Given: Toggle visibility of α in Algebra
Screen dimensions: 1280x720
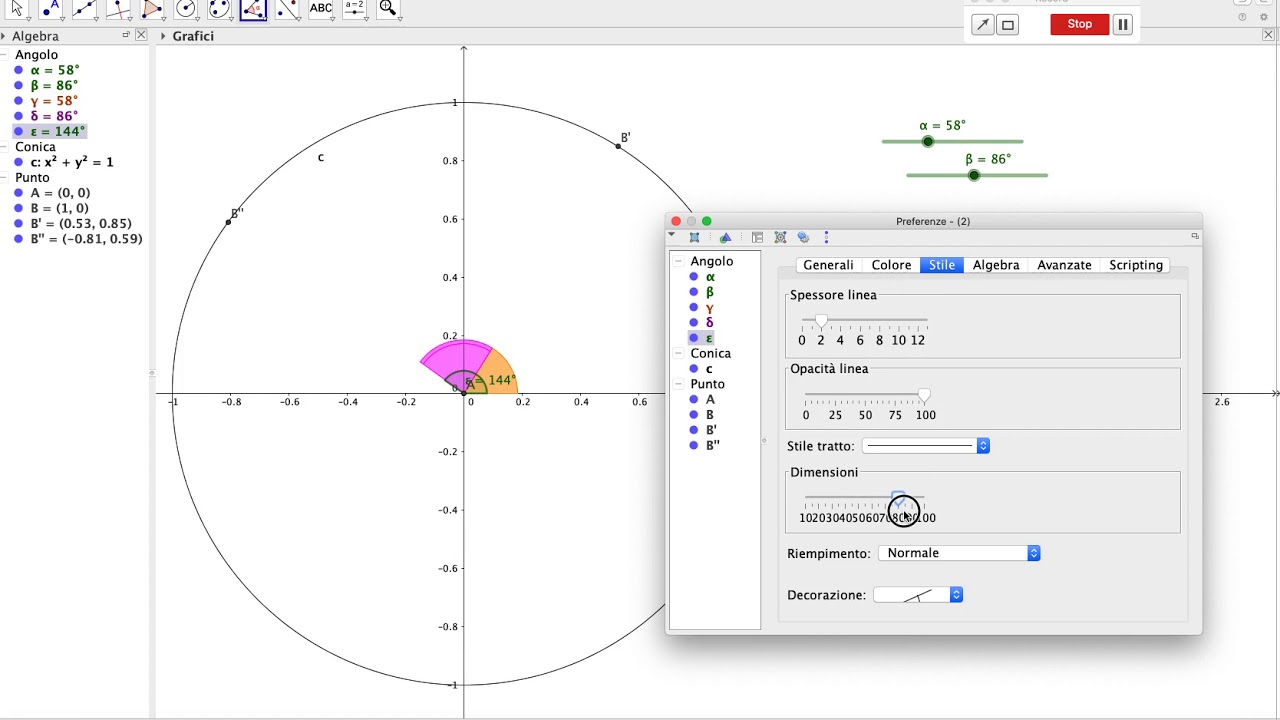Looking at the screenshot, I should point(19,71).
